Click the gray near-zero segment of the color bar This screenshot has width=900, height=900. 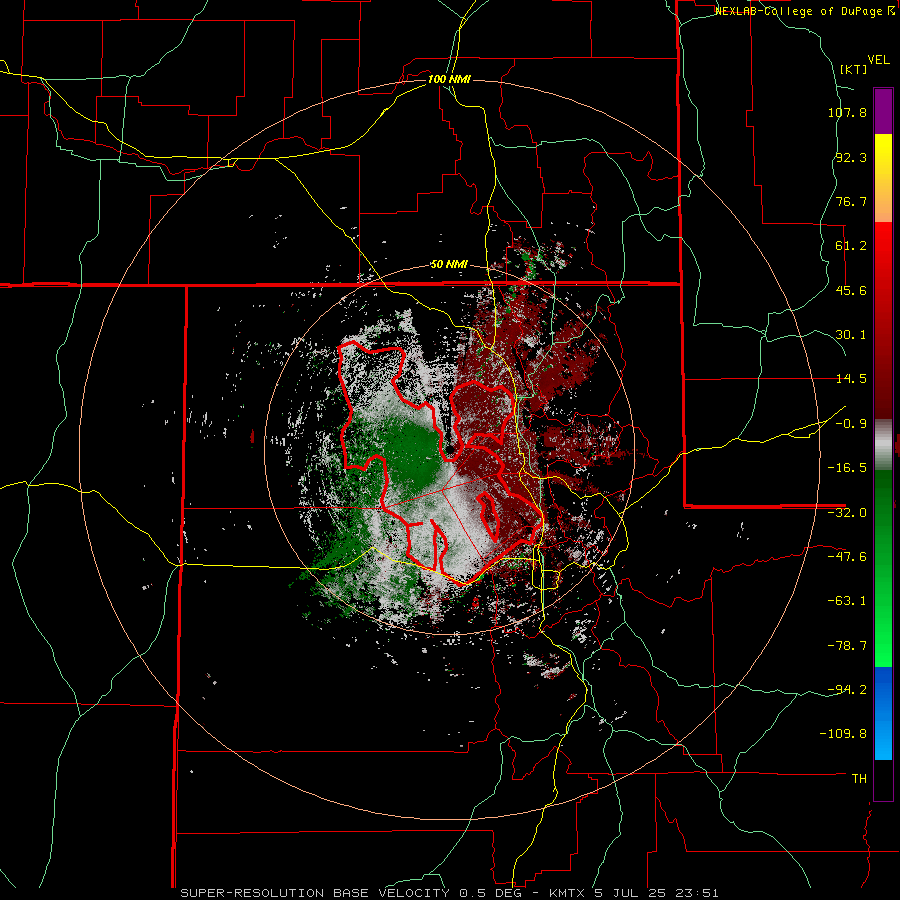tap(883, 445)
